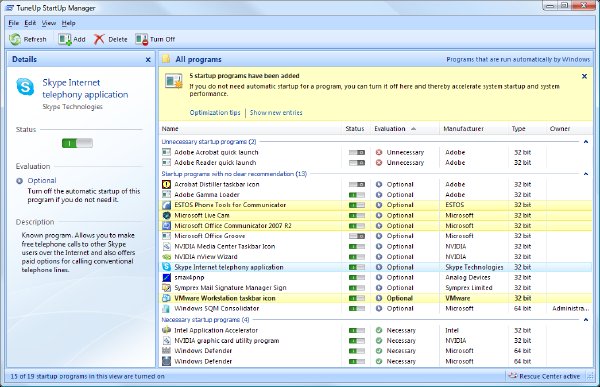Click the Symprex Mail Signature Manager icon
600x387 pixels.
point(166,287)
